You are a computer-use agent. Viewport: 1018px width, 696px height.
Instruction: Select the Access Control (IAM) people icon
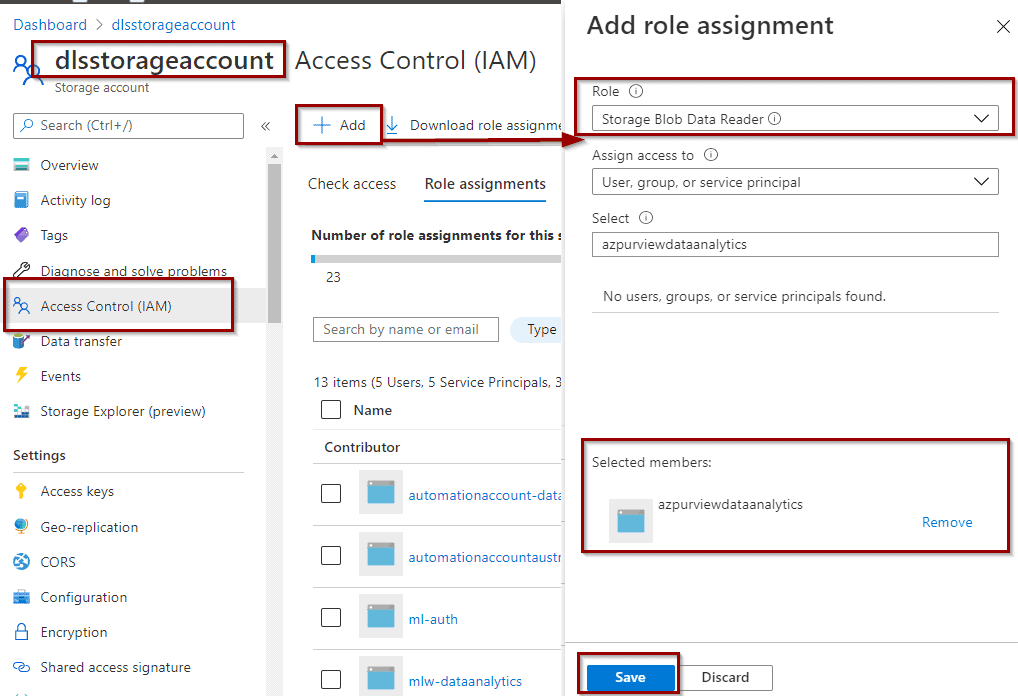pyautogui.click(x=21, y=306)
